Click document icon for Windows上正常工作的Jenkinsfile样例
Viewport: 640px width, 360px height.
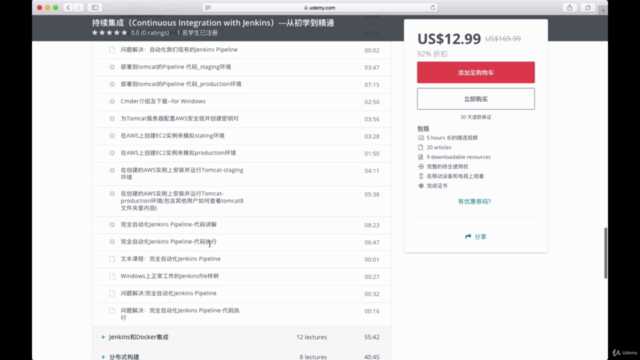pos(112,276)
